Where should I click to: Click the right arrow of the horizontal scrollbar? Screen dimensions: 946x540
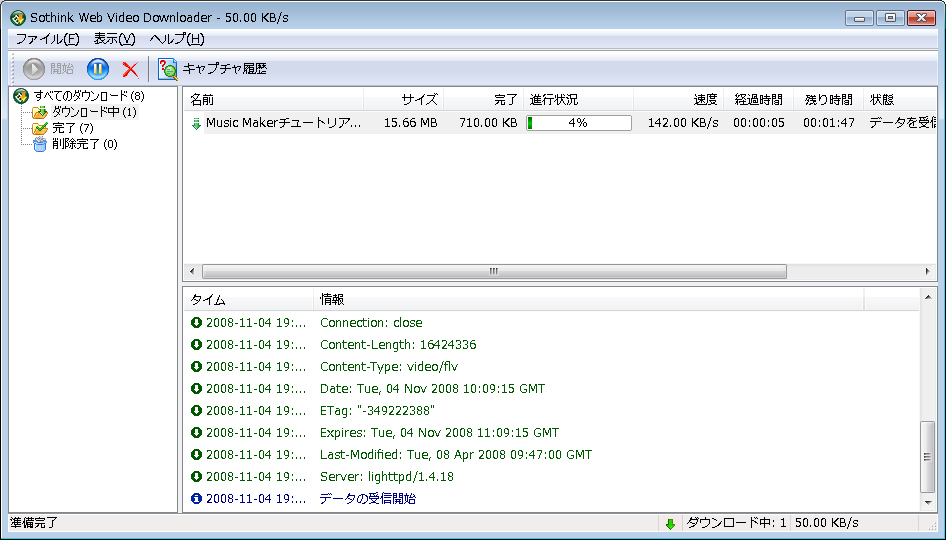coord(928,272)
